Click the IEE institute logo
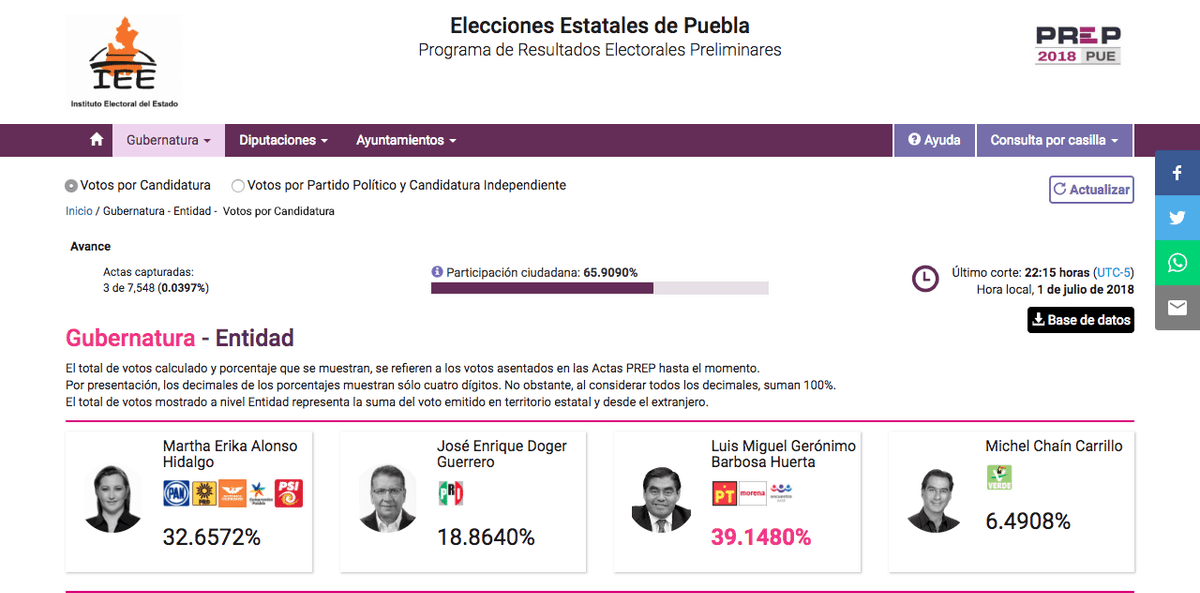The image size is (1200, 593). pos(123,58)
